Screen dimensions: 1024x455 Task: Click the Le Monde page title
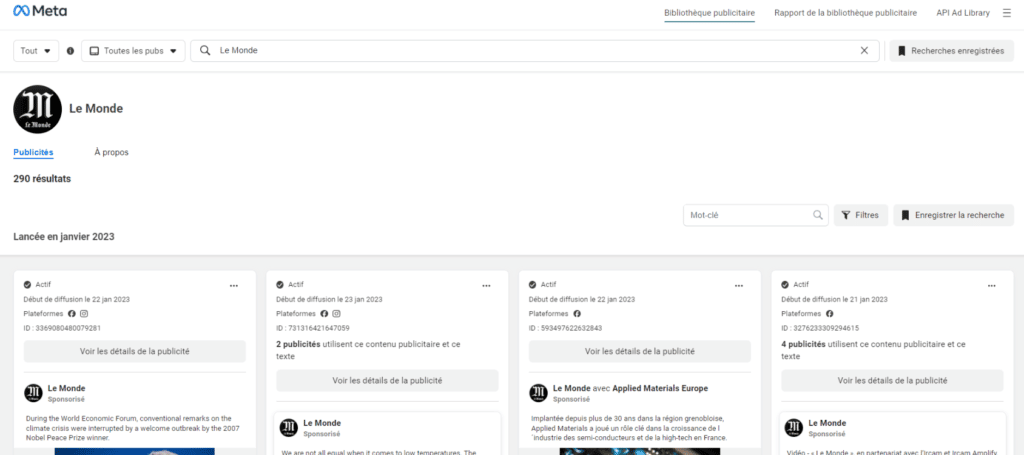click(x=96, y=109)
